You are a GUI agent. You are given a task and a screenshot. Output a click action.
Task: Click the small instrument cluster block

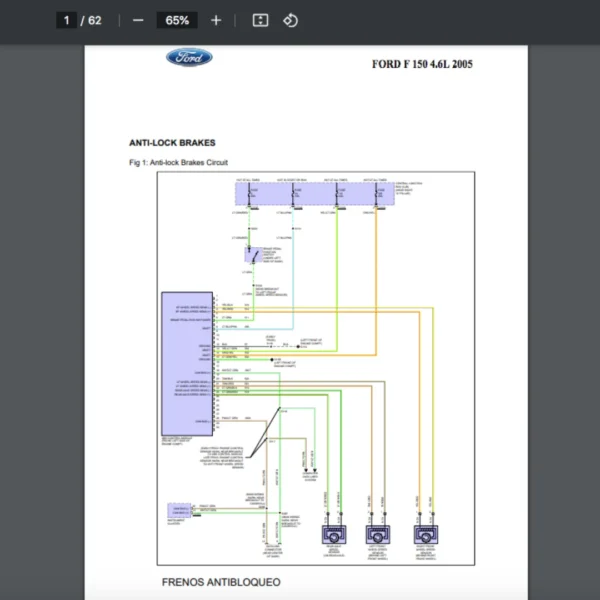[179, 510]
